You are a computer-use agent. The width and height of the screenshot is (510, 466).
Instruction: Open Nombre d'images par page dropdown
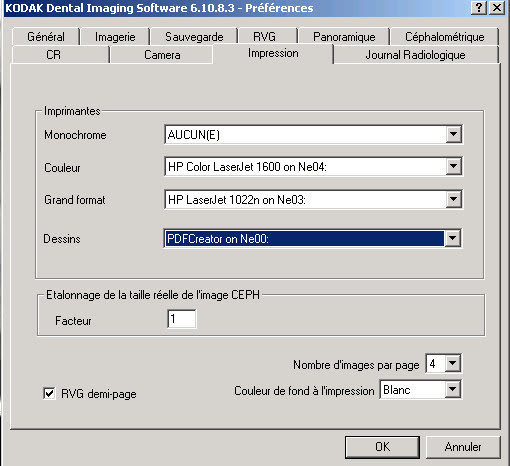pyautogui.click(x=453, y=363)
